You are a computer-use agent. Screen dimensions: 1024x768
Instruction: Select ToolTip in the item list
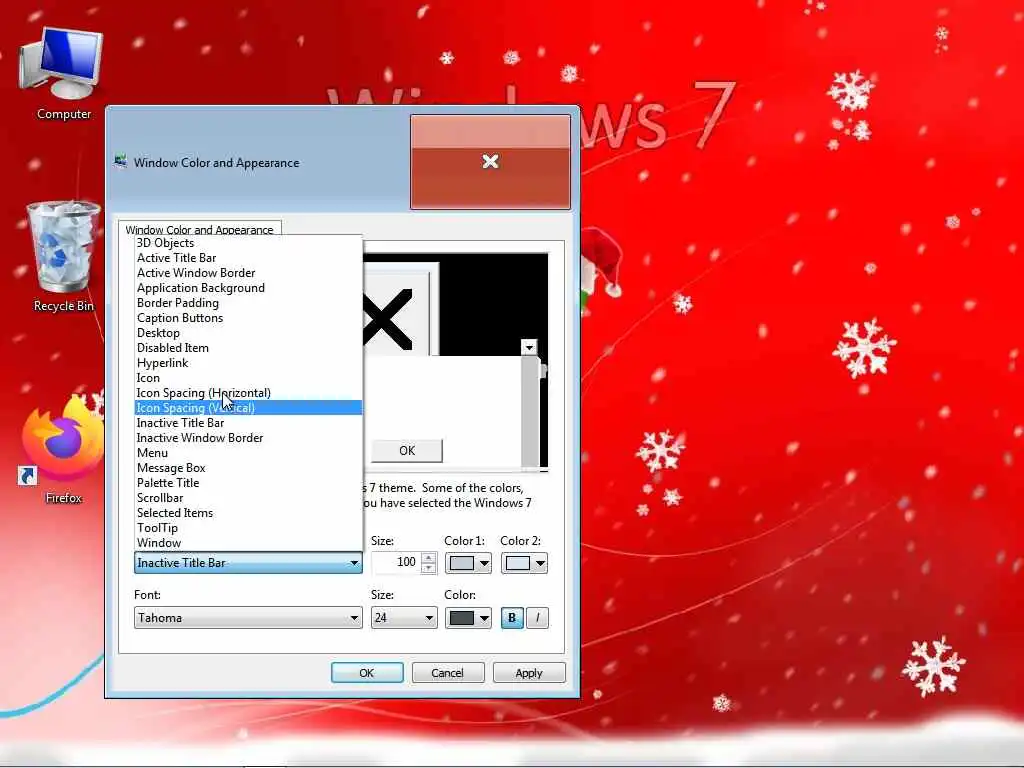tap(248, 528)
